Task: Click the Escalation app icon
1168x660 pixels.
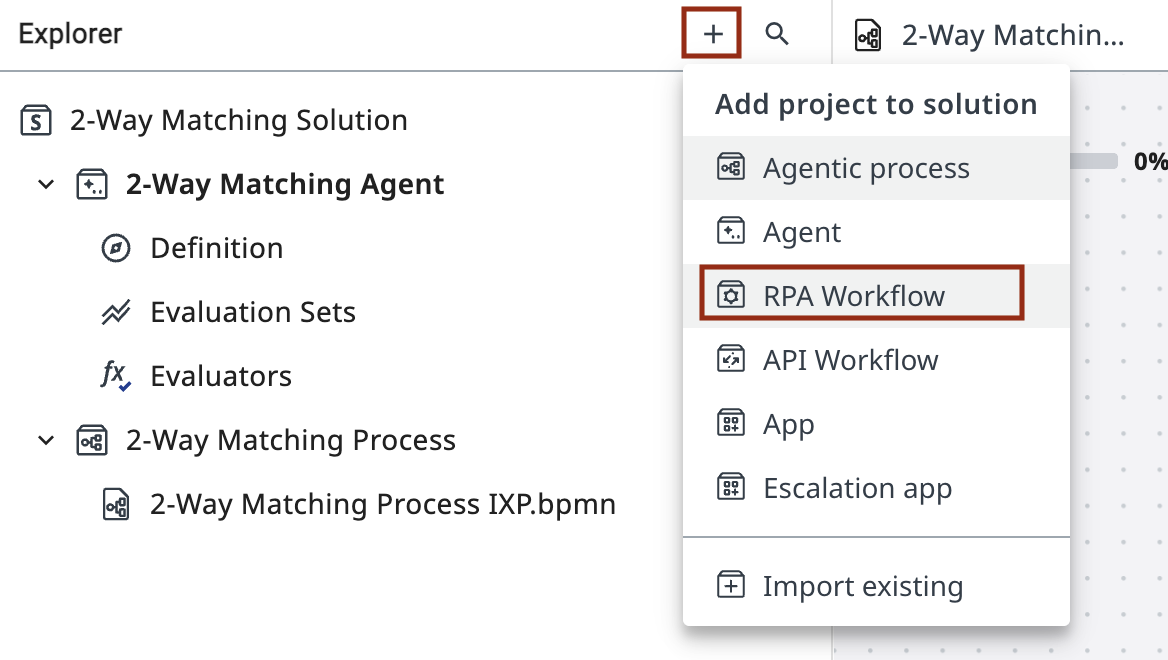Action: (731, 488)
